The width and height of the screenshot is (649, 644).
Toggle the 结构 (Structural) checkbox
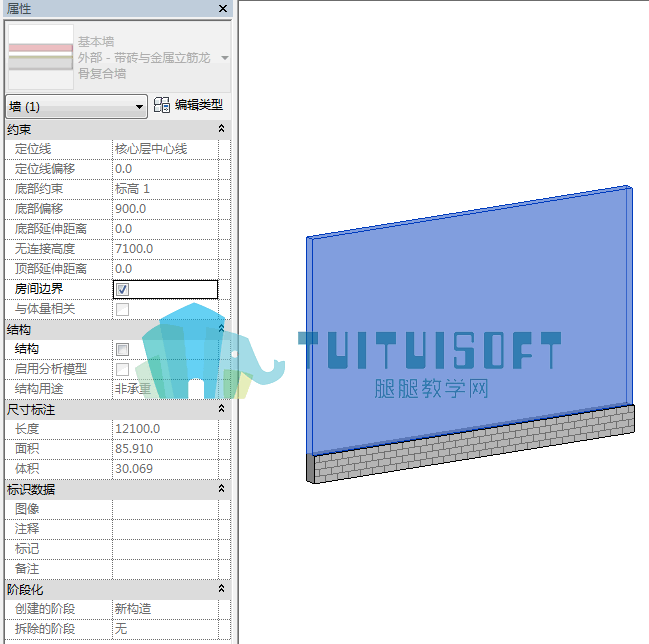(x=123, y=349)
